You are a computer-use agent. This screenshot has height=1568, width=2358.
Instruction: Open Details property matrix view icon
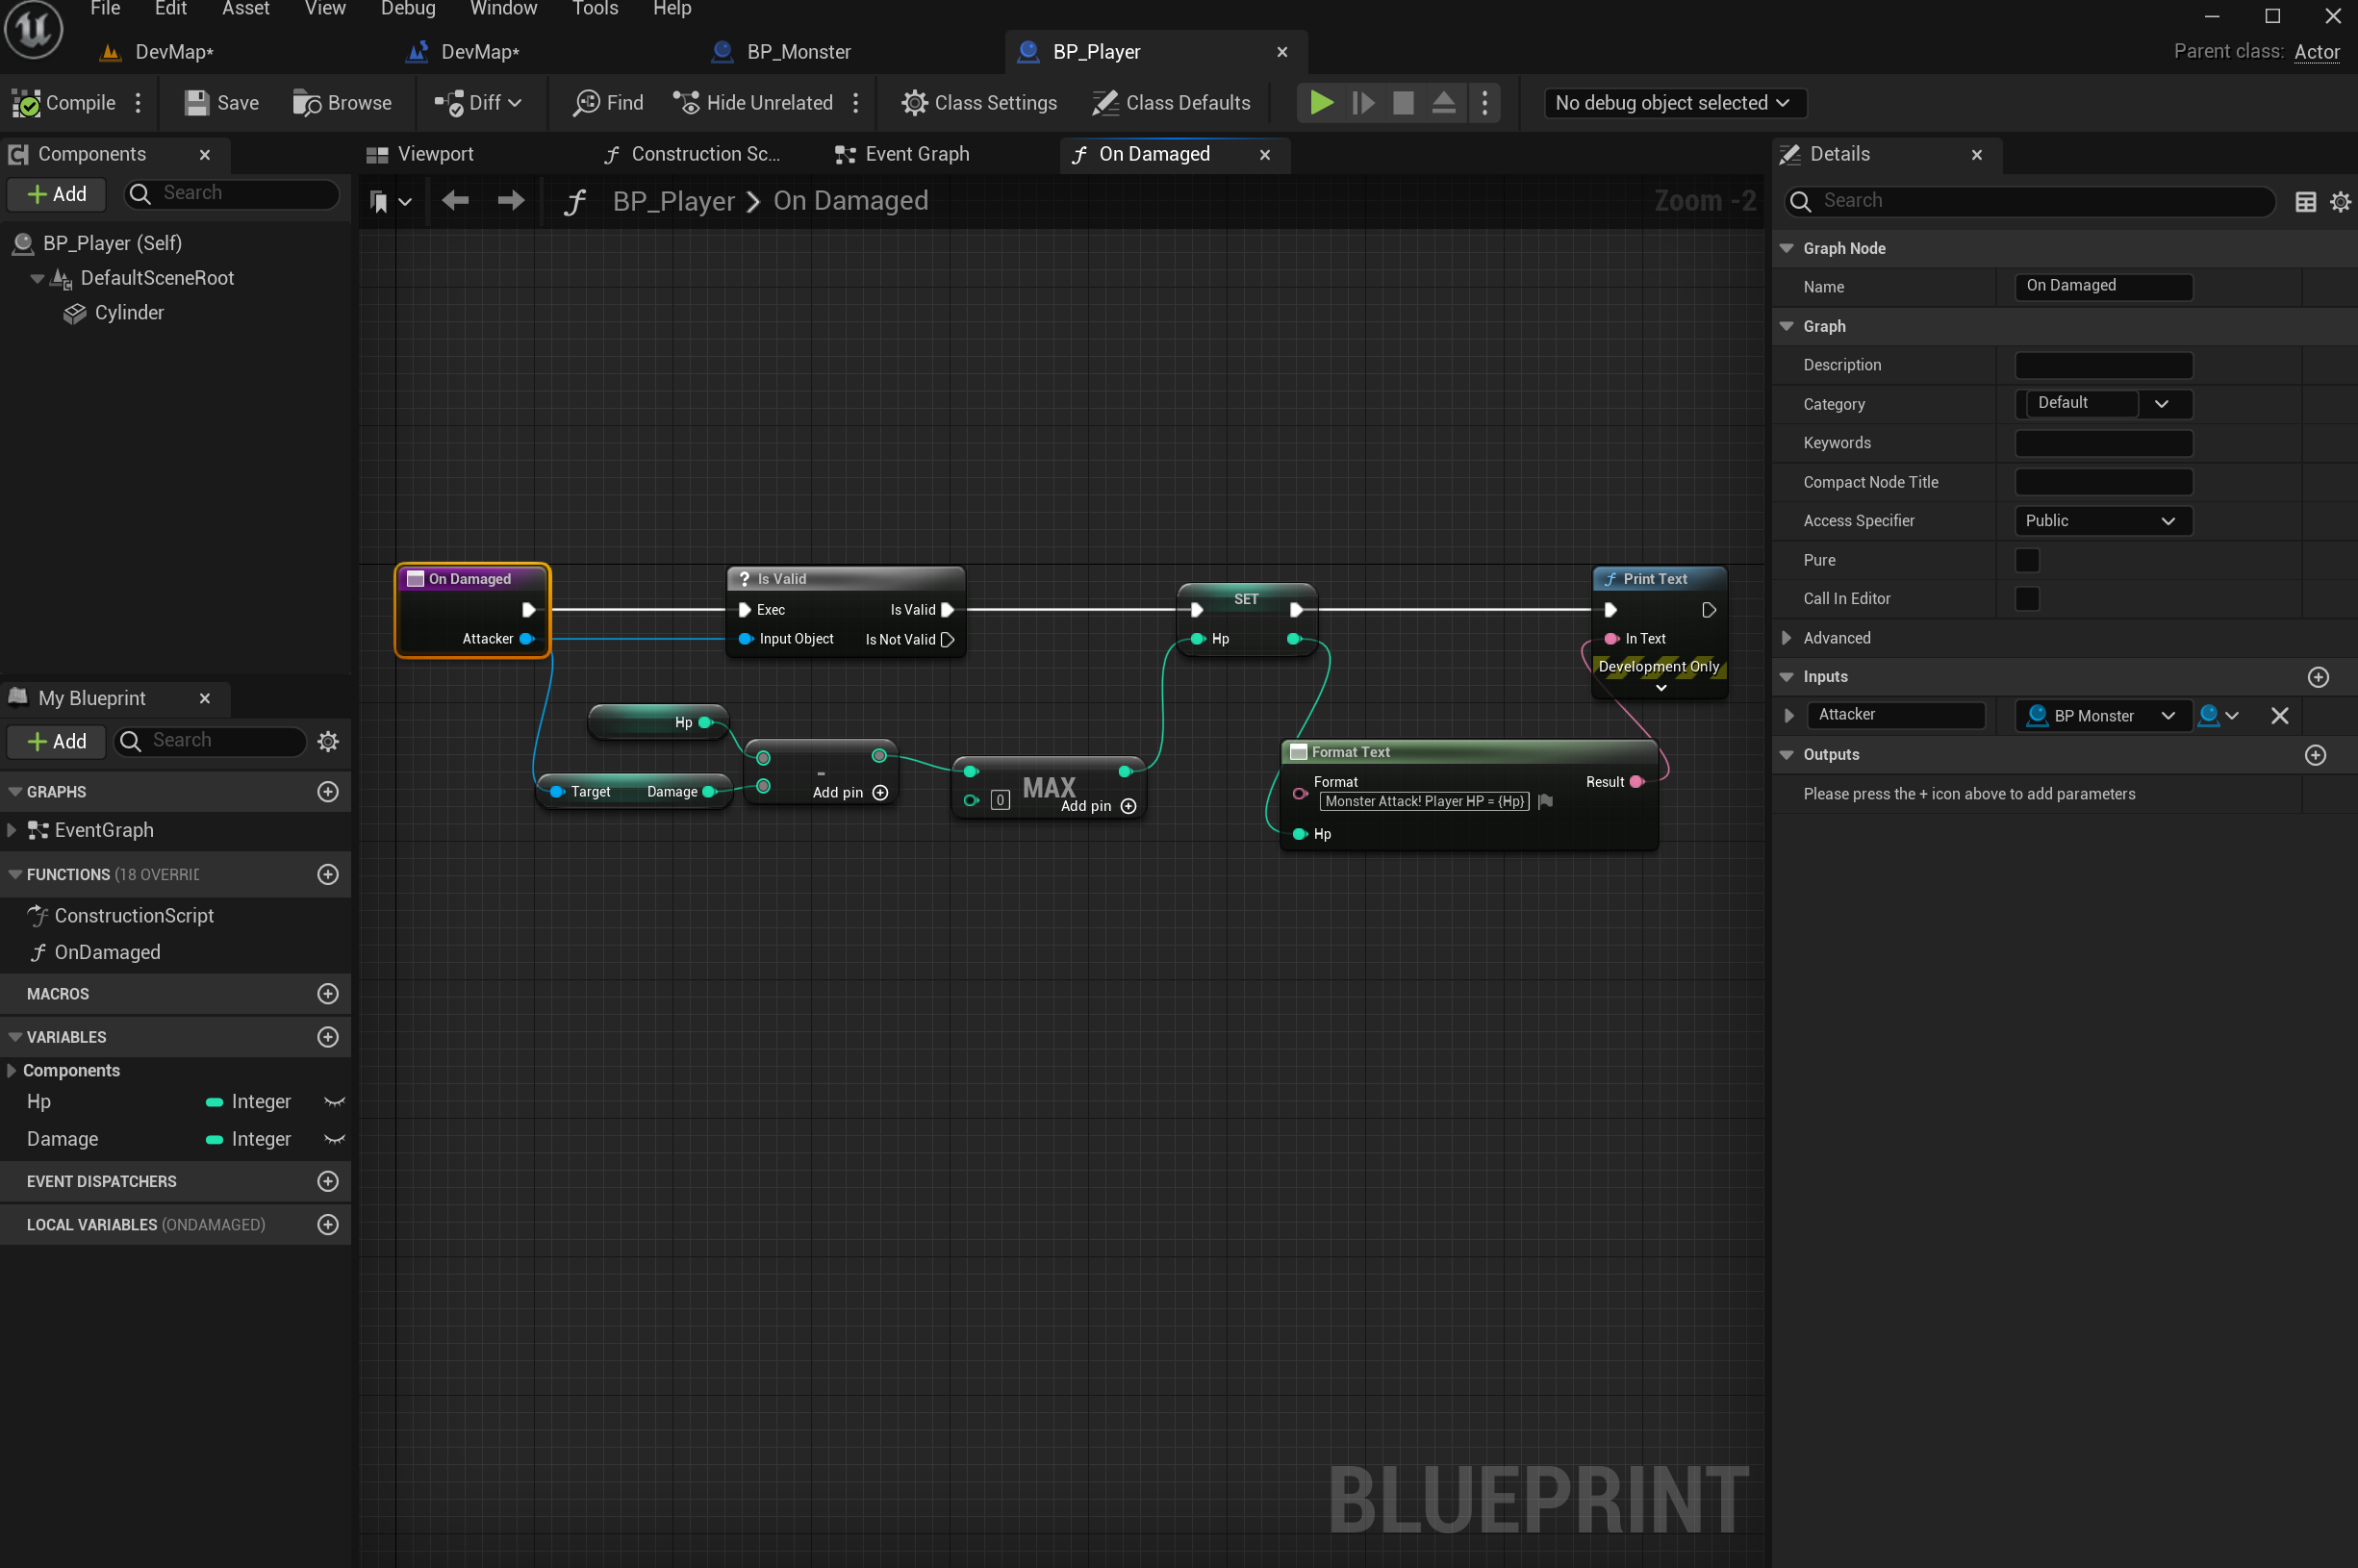[x=2305, y=202]
